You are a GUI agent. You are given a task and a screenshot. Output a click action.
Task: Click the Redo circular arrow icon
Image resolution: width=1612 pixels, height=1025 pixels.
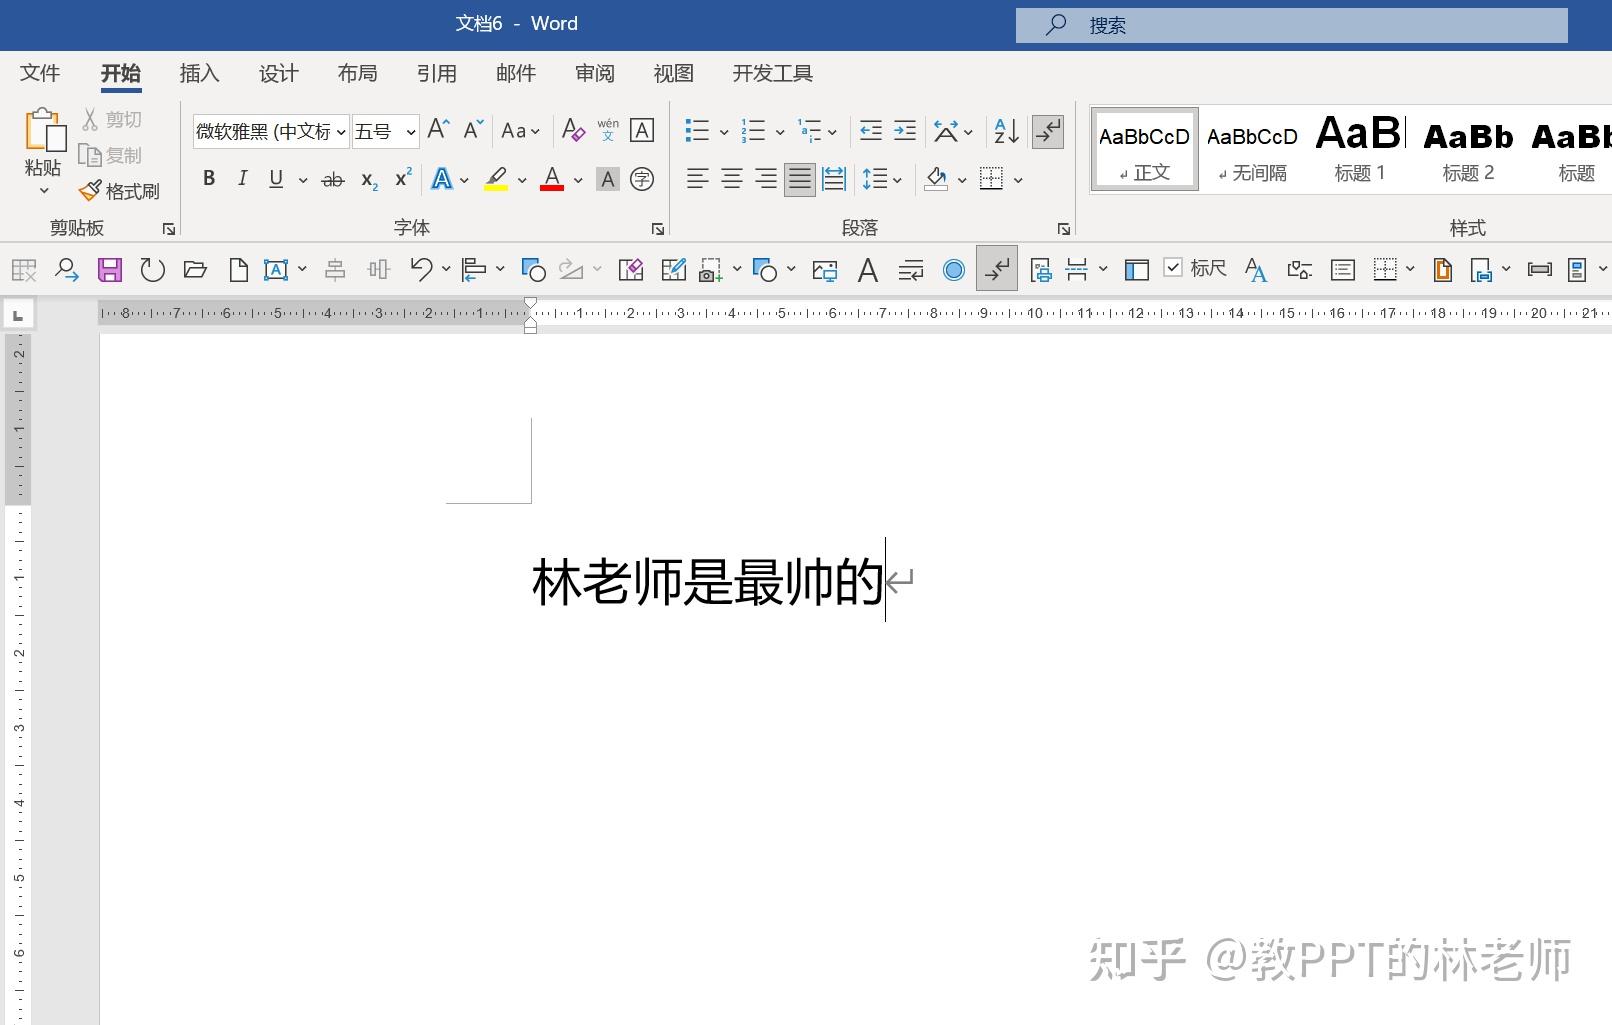152,269
